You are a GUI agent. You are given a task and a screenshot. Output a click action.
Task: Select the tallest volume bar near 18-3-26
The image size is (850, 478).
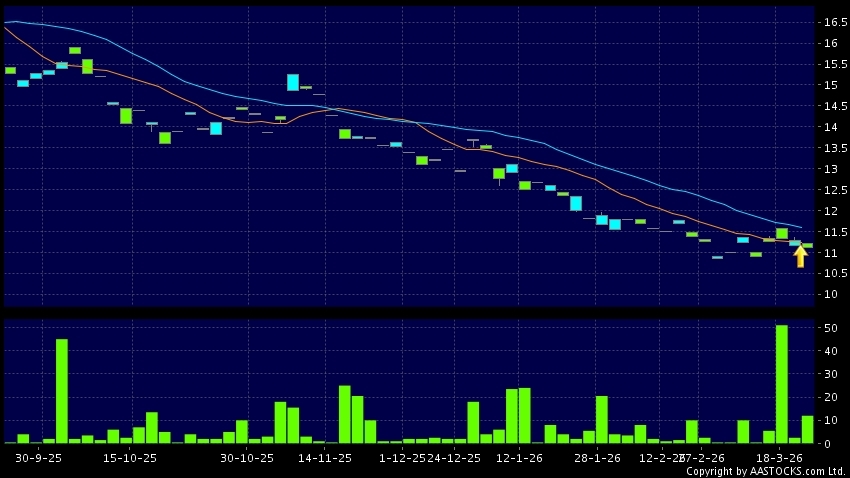pos(781,384)
